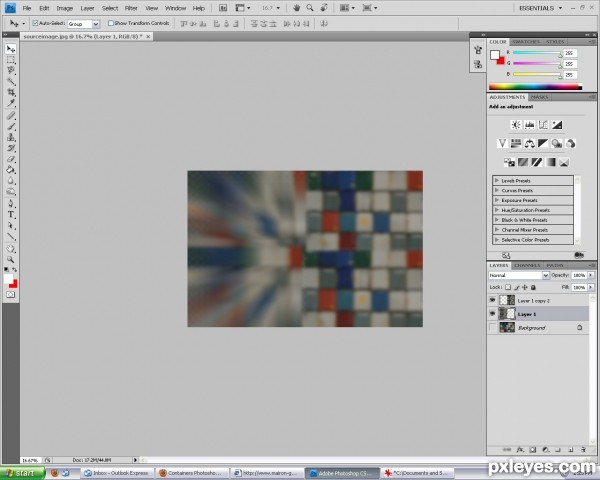This screenshot has width=600, height=480.
Task: Open Containers Photoshop taskbar item
Action: tap(191, 473)
